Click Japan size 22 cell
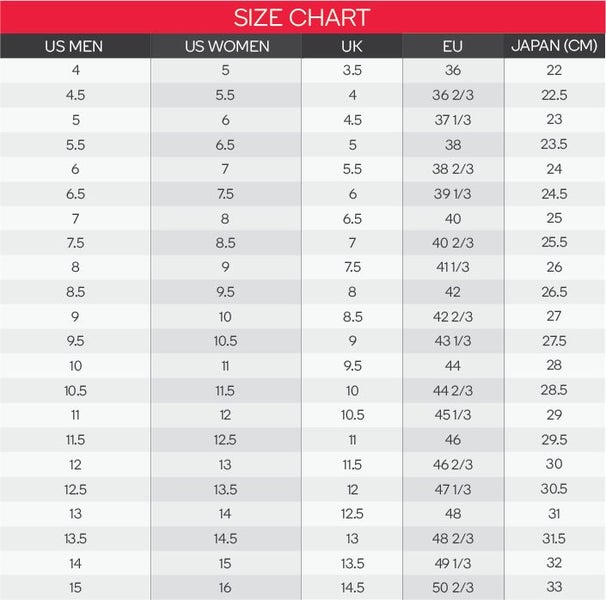 [x=554, y=70]
